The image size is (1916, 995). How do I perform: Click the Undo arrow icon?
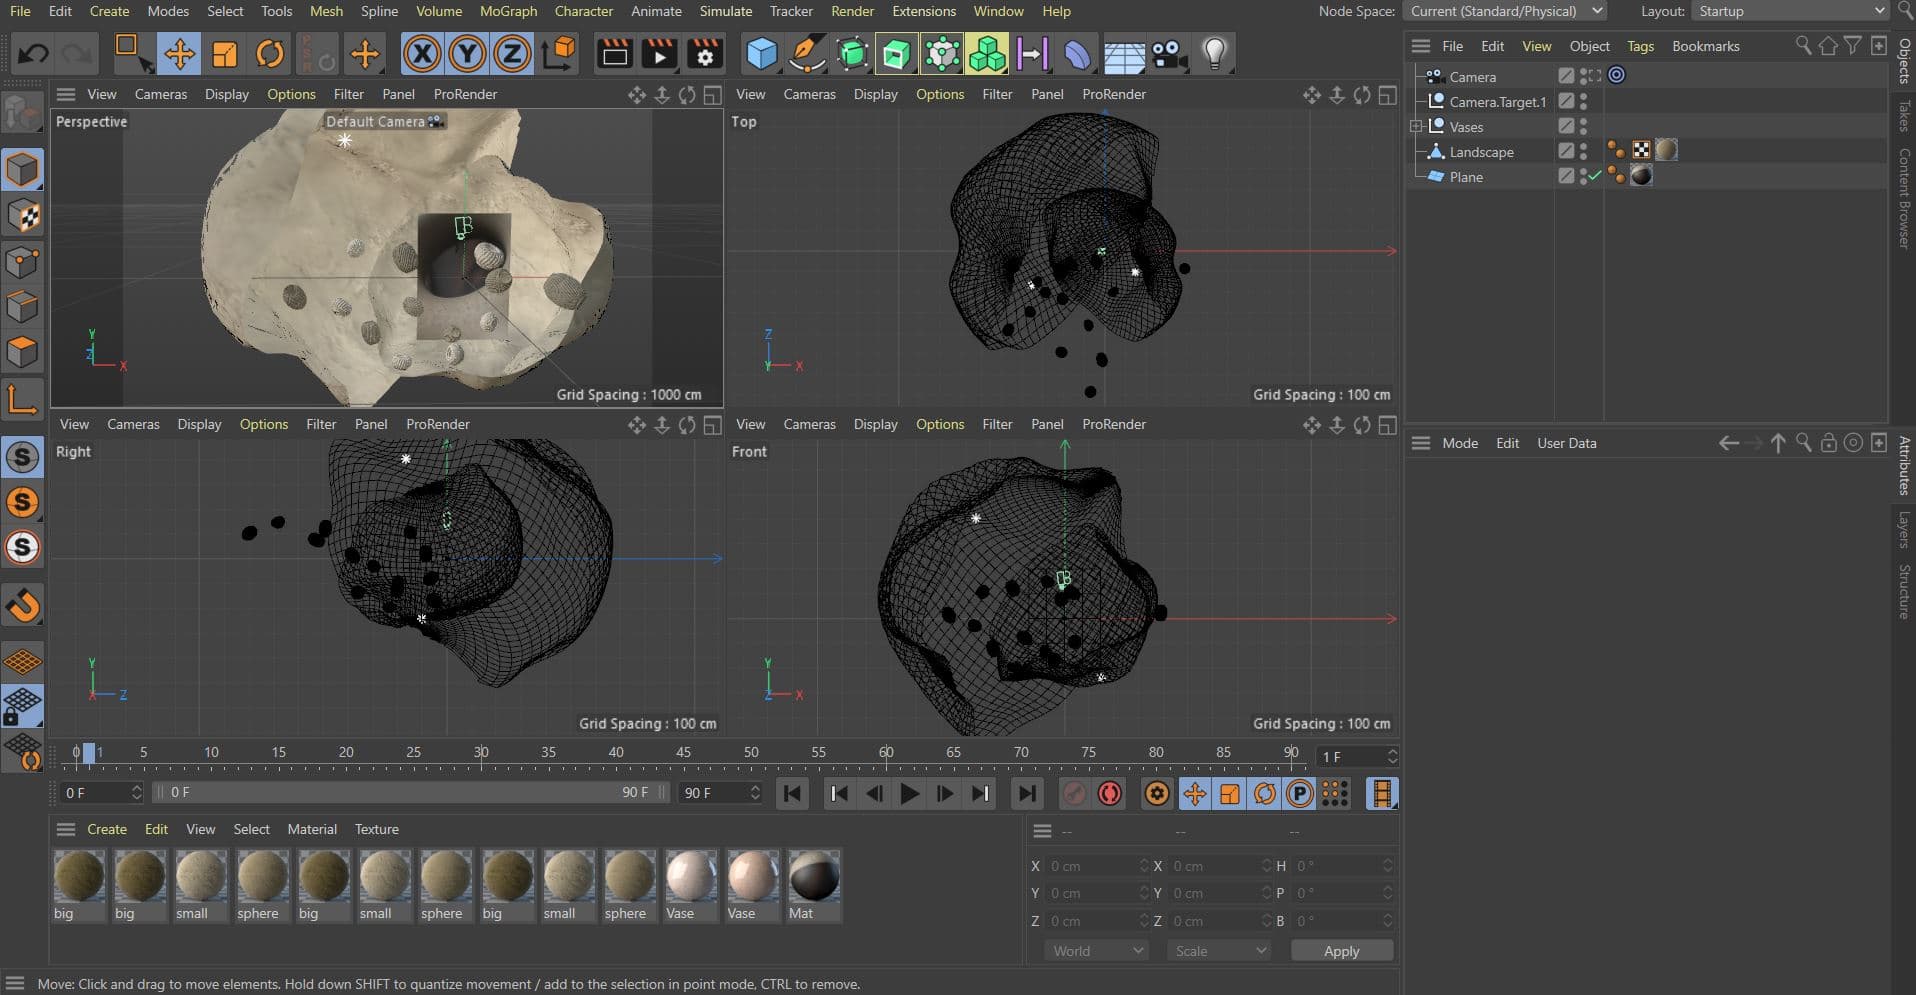(32, 53)
